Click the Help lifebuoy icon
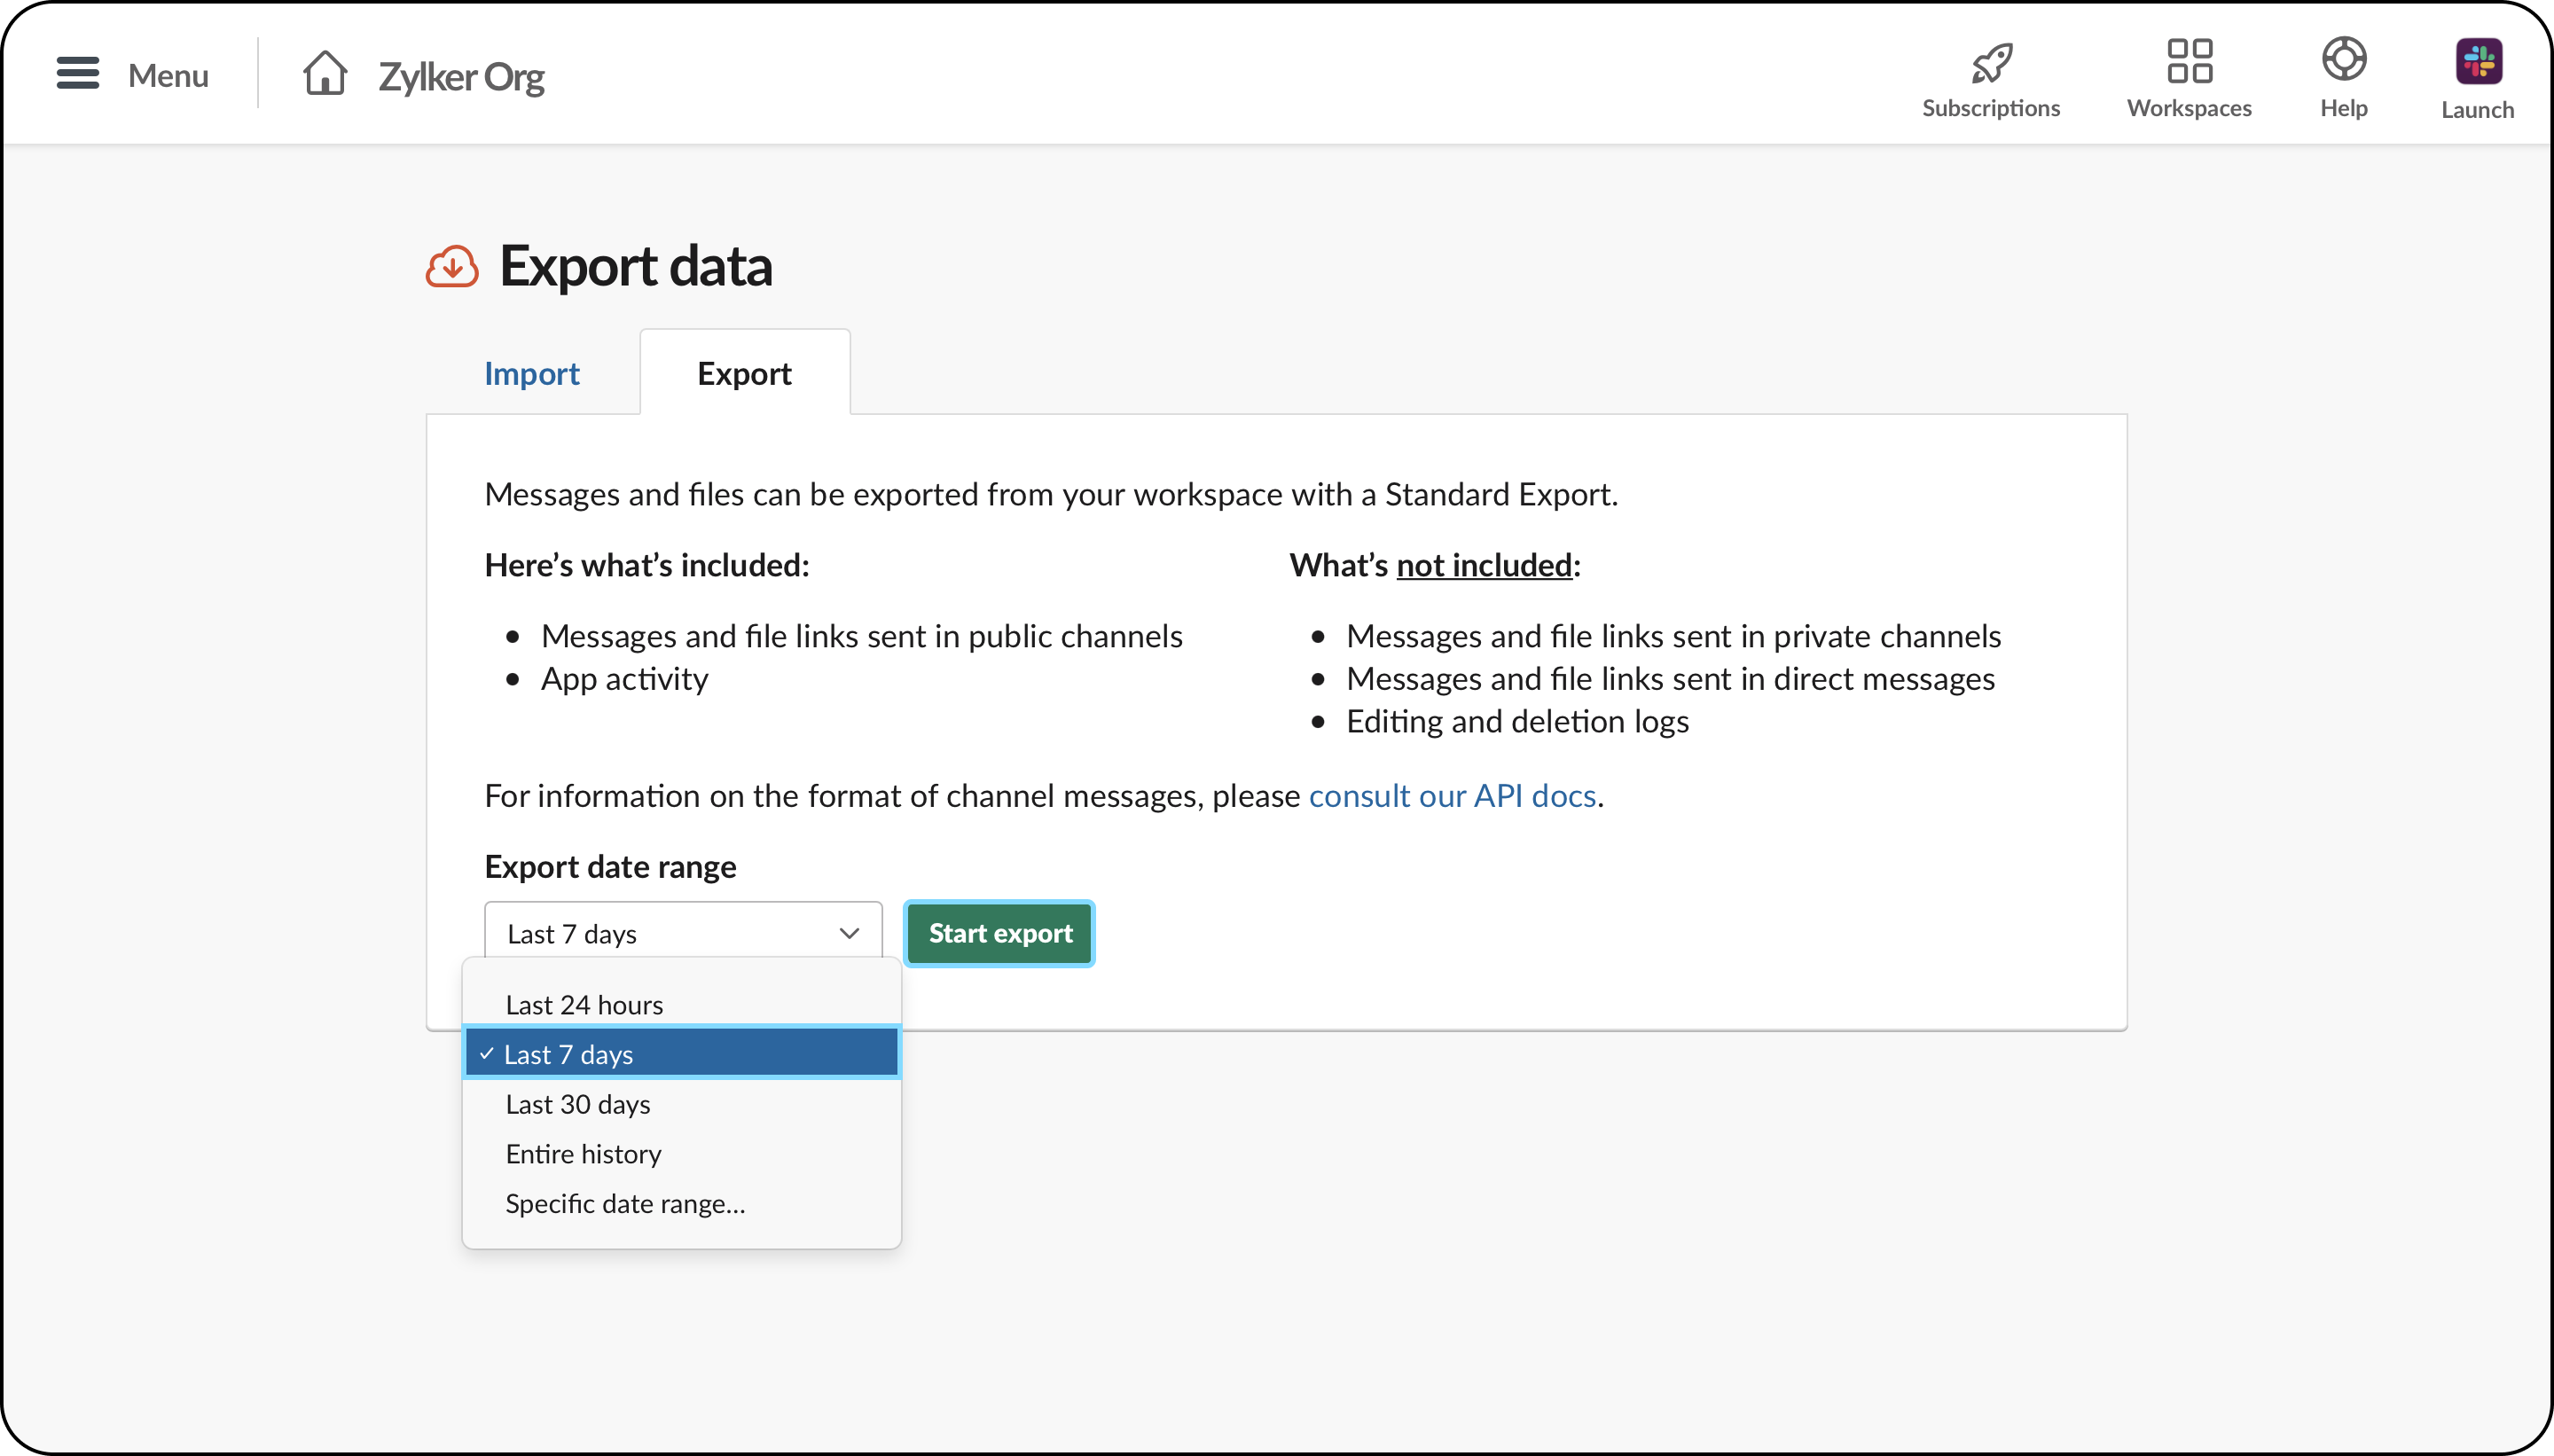 [2343, 59]
